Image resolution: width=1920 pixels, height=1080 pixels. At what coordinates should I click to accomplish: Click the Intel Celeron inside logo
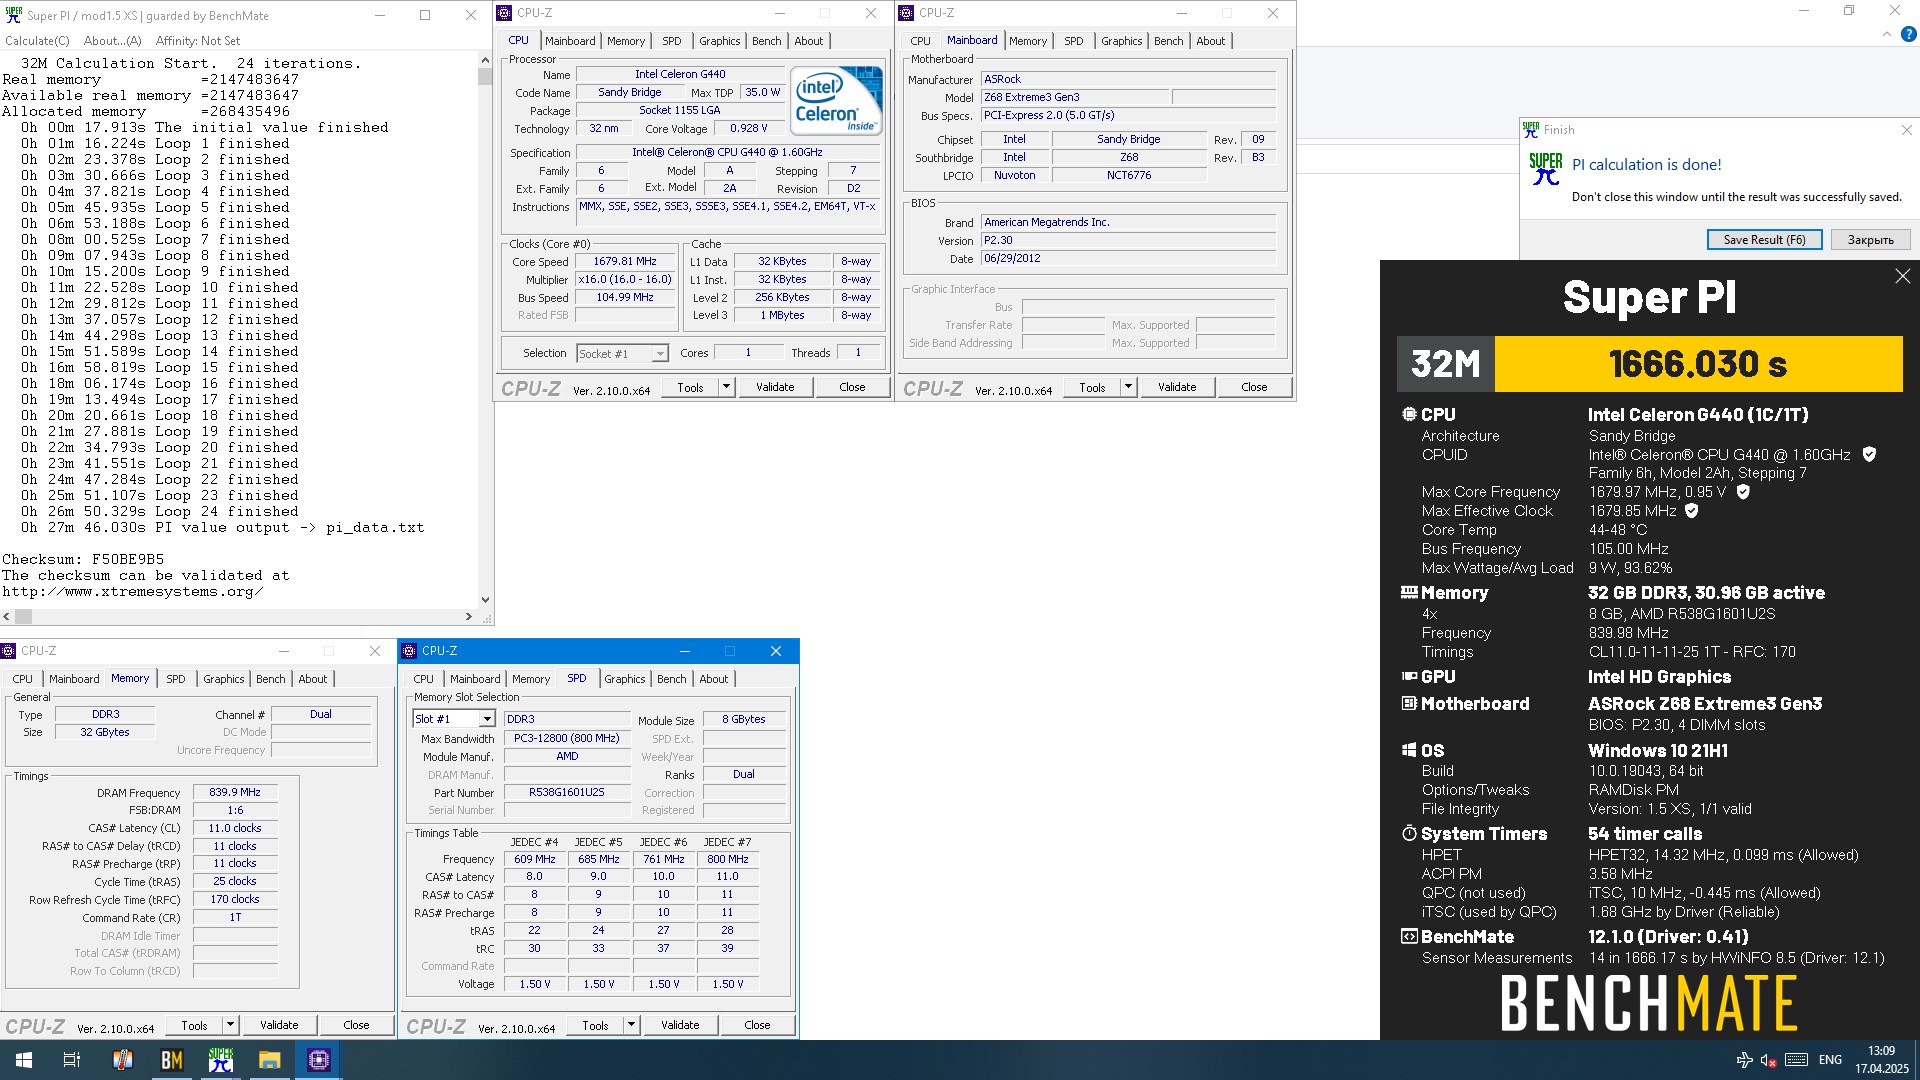(x=837, y=100)
